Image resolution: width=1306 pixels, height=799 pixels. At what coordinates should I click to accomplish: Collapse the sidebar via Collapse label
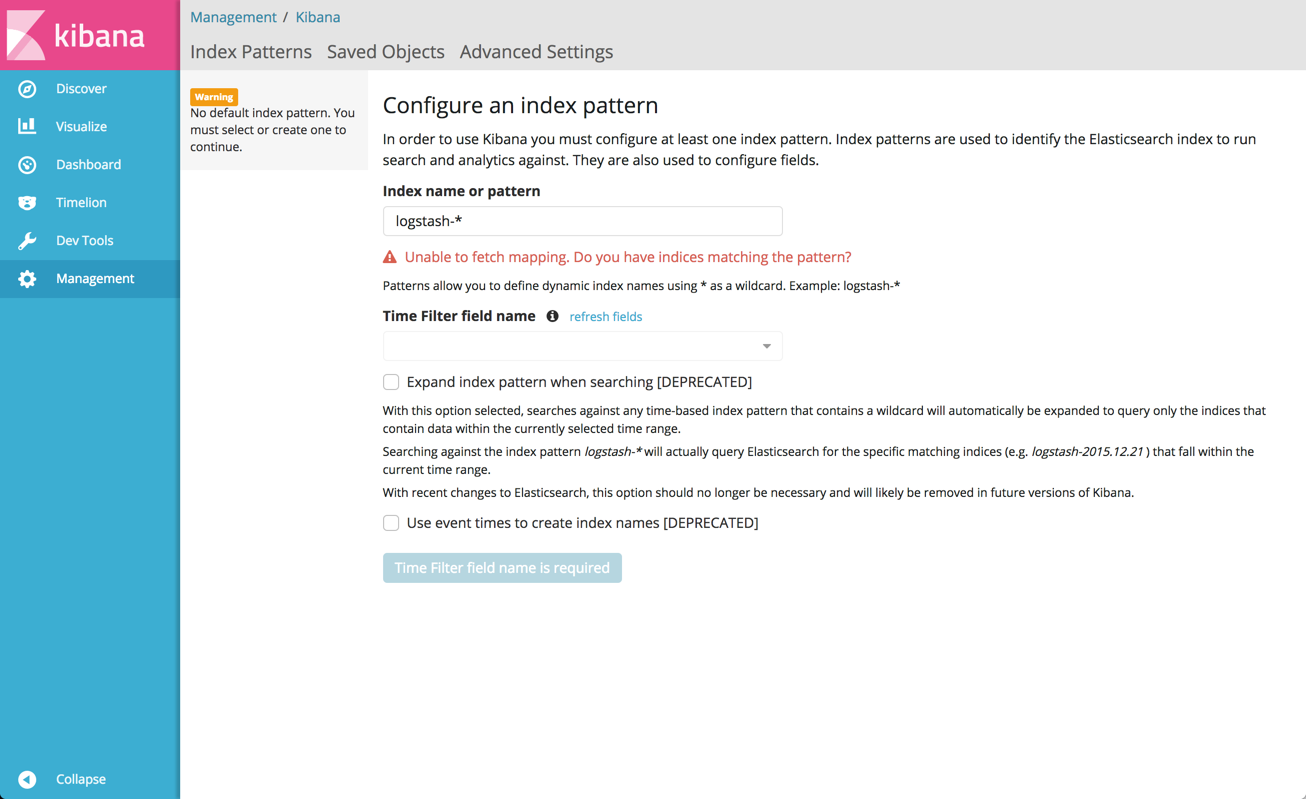[81, 779]
